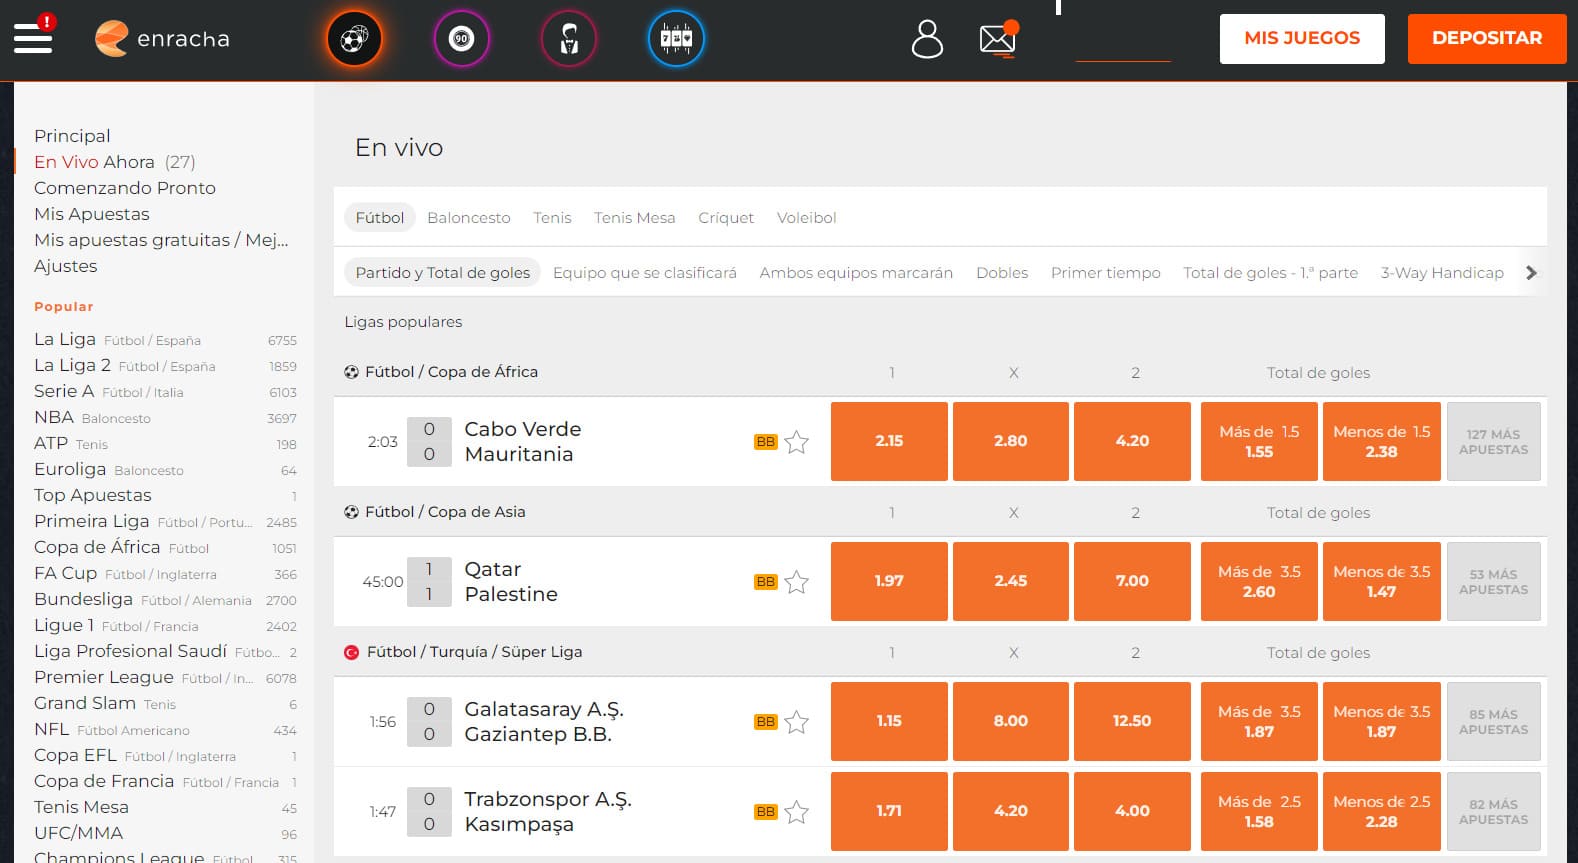Show 85 más apuestas for Galatasaray match
Image resolution: width=1578 pixels, height=863 pixels.
pos(1494,721)
